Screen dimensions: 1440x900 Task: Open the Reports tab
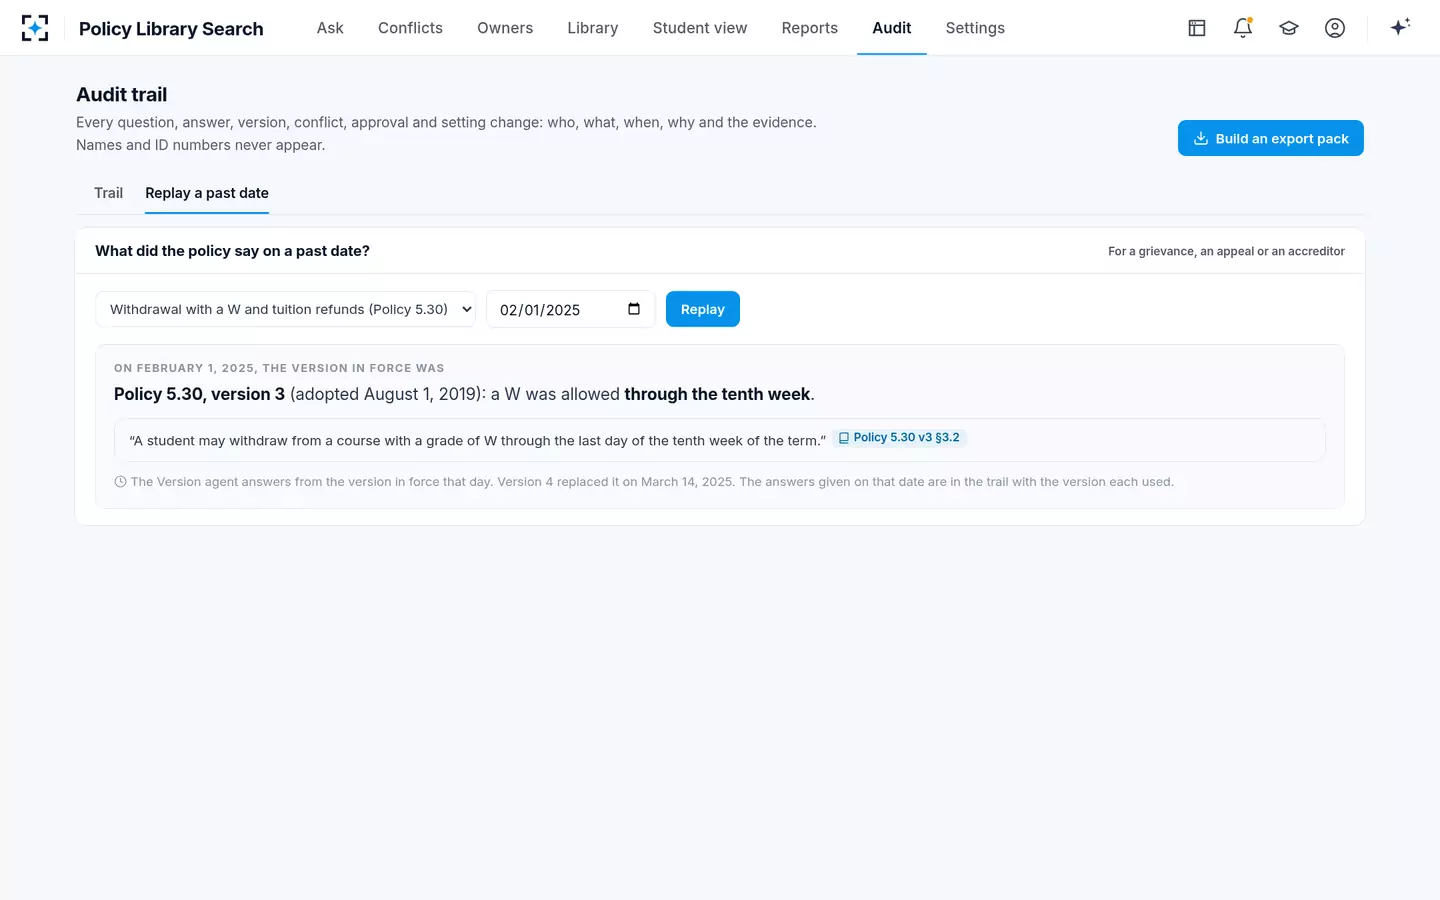(x=810, y=28)
